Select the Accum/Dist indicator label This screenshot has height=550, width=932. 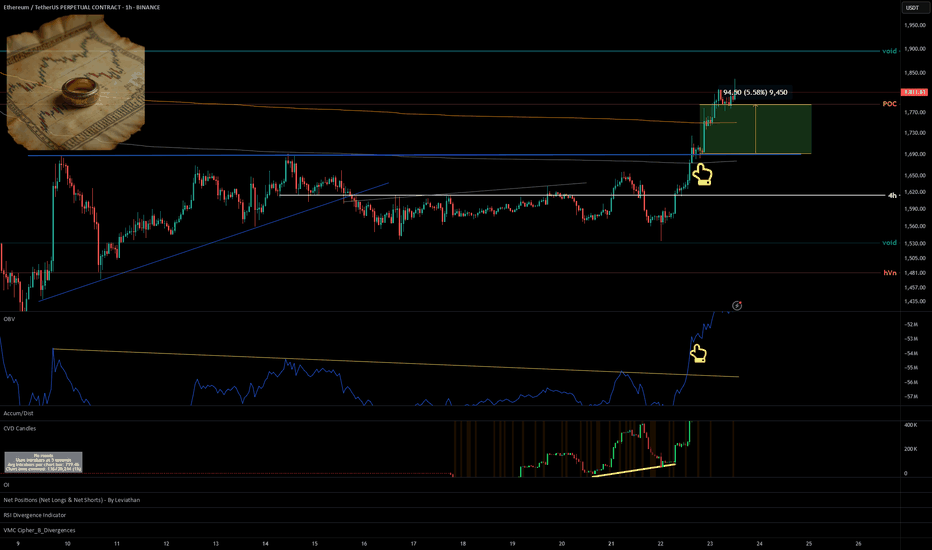[x=18, y=413]
